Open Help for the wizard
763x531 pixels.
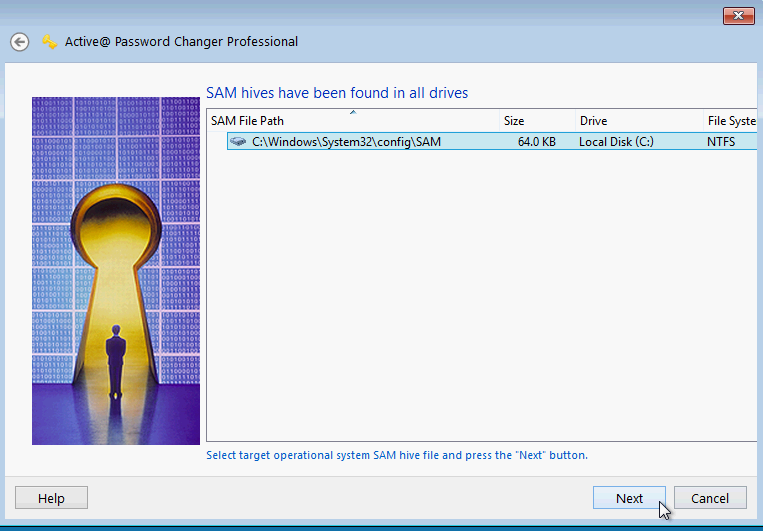pyautogui.click(x=52, y=498)
